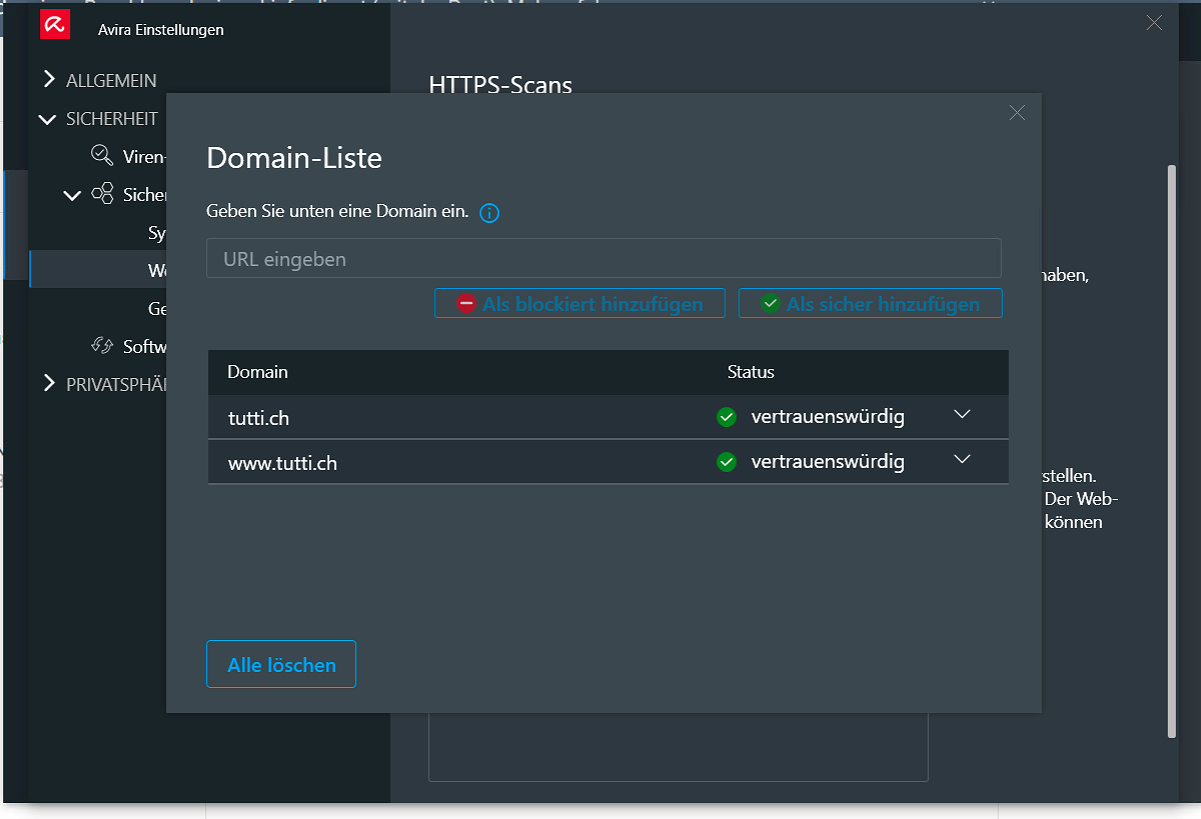Viewport: 1201px width, 819px height.
Task: Collapse the SICHERHEIT section
Action: coord(47,119)
